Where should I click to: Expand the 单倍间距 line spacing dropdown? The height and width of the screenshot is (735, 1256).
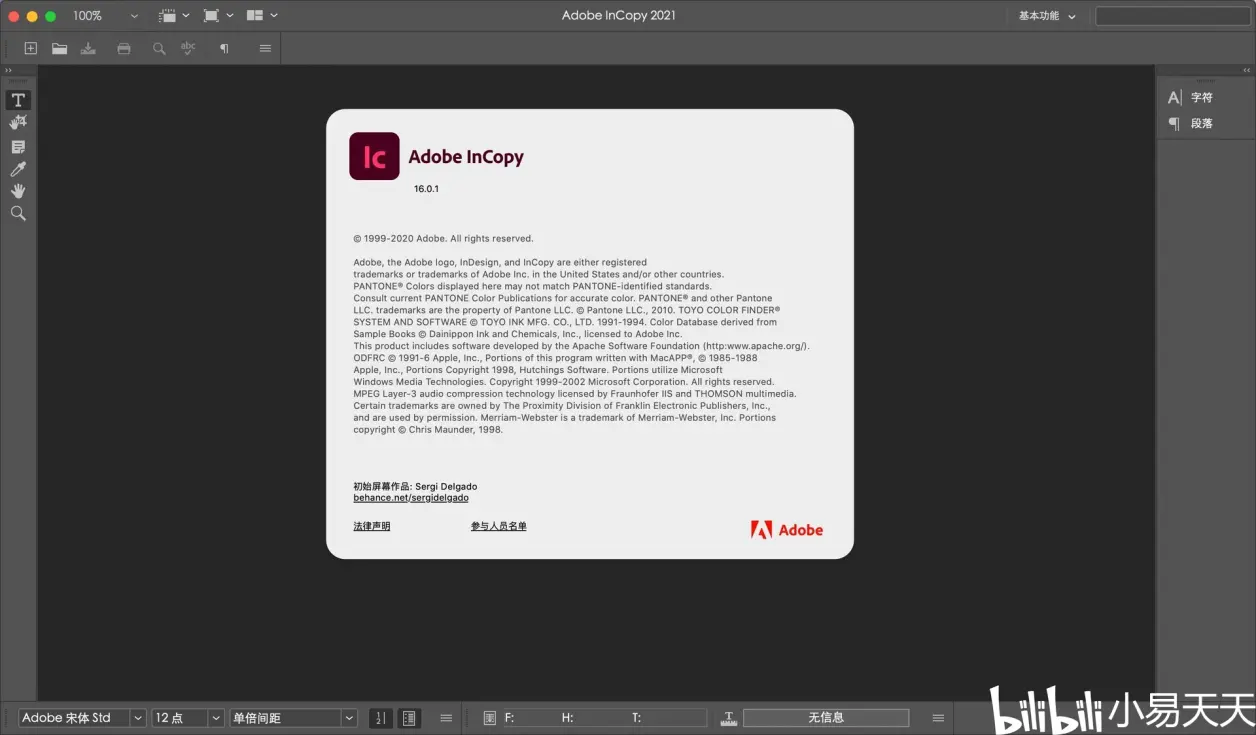(x=349, y=718)
